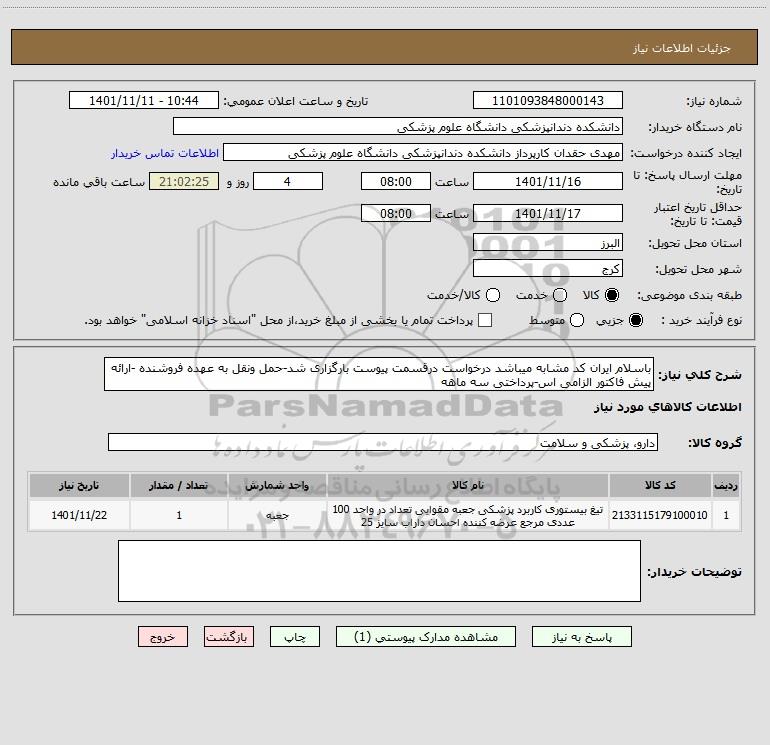The height and width of the screenshot is (745, 770).
Task: Tick the اسناد خزانه اسلامی payment checkbox
Action: pyautogui.click(x=485, y=320)
